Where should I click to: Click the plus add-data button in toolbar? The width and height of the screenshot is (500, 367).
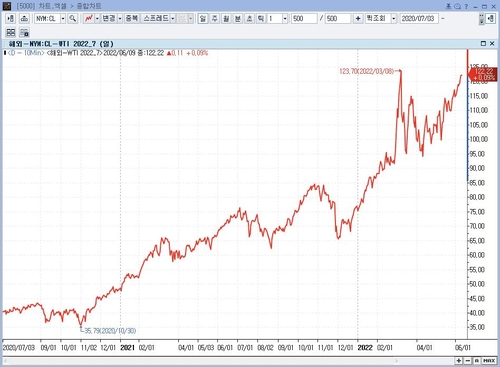click(x=358, y=18)
